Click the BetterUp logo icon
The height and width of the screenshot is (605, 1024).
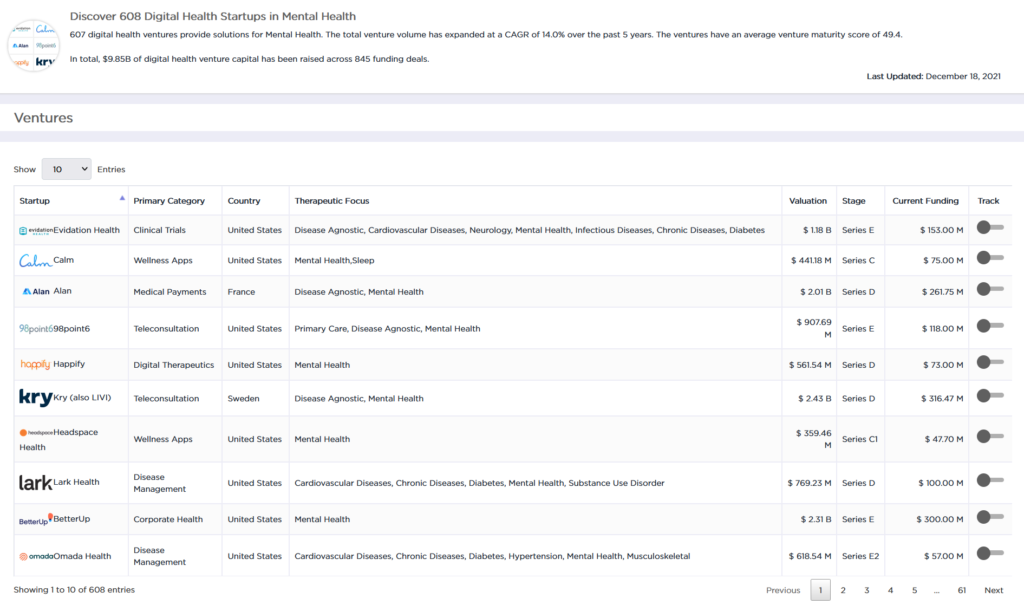coord(36,520)
